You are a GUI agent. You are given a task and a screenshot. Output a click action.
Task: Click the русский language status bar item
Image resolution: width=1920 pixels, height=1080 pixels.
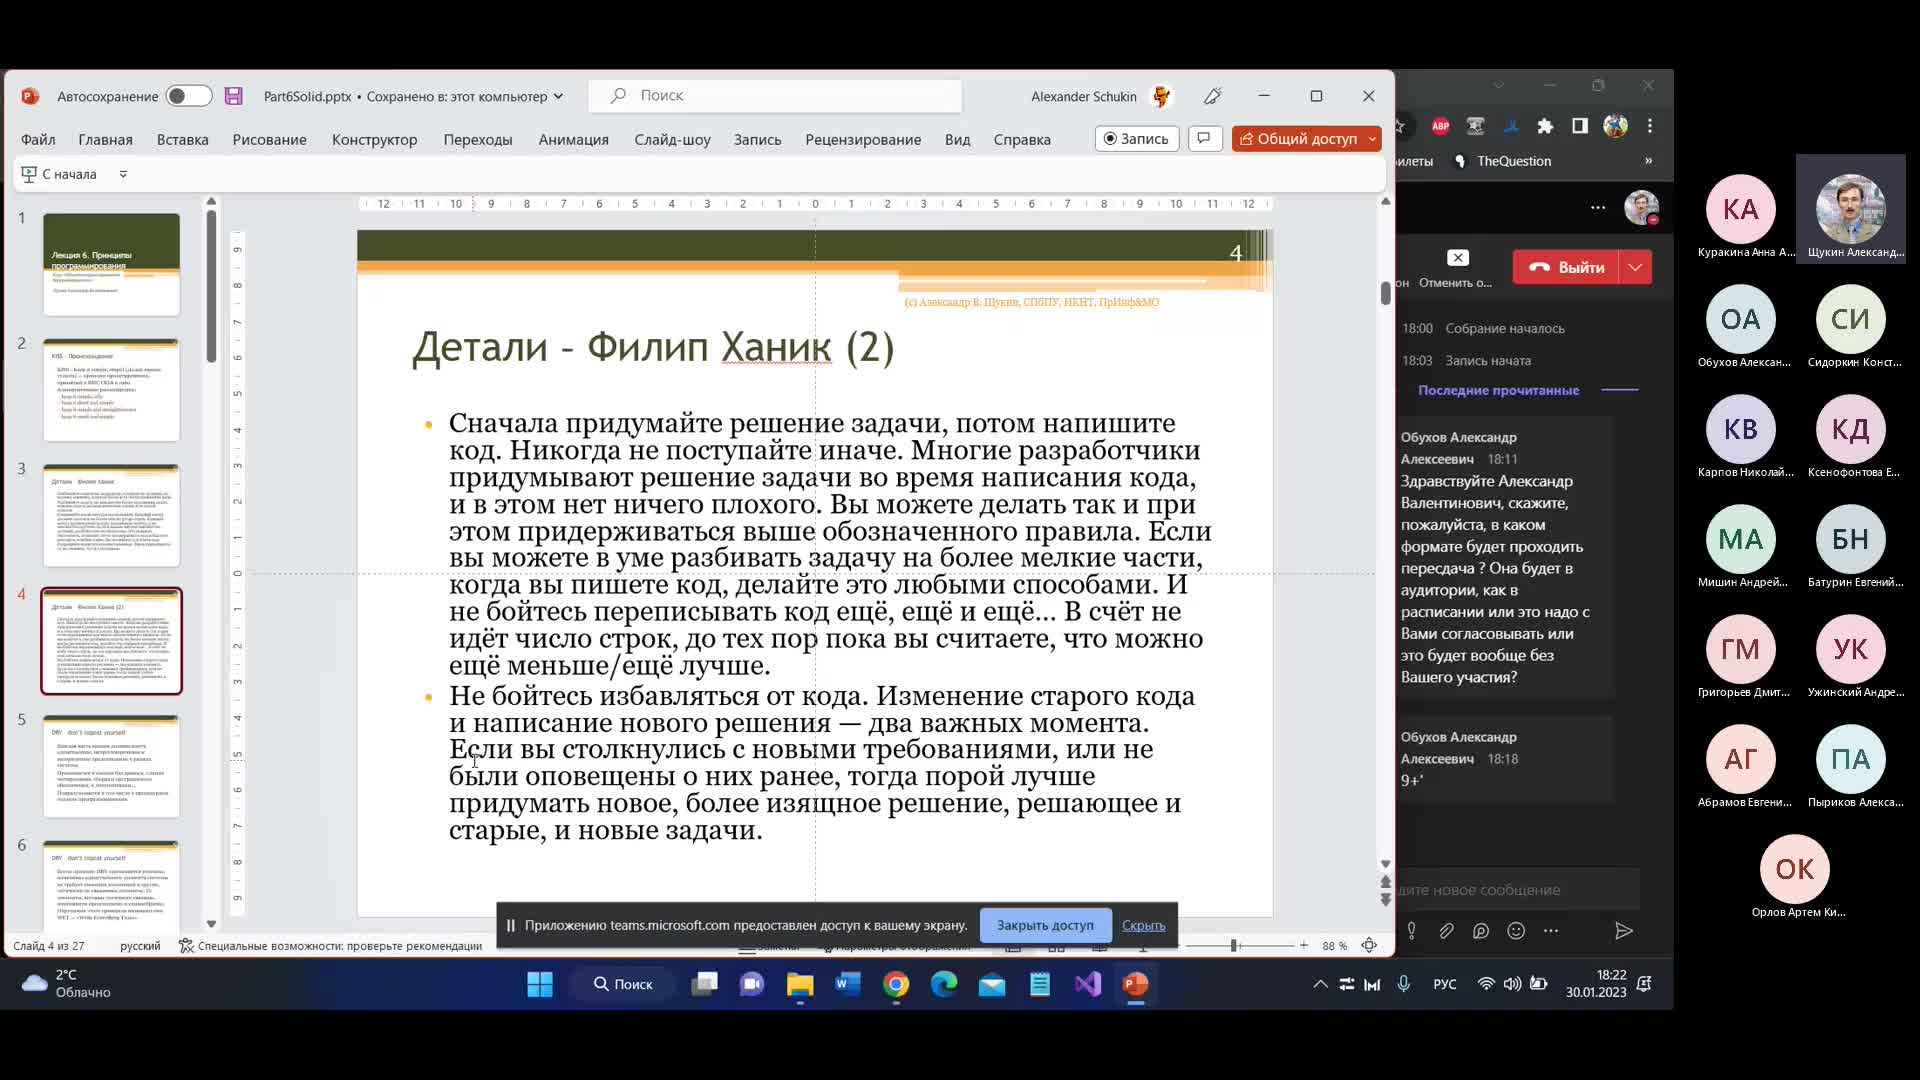click(140, 946)
